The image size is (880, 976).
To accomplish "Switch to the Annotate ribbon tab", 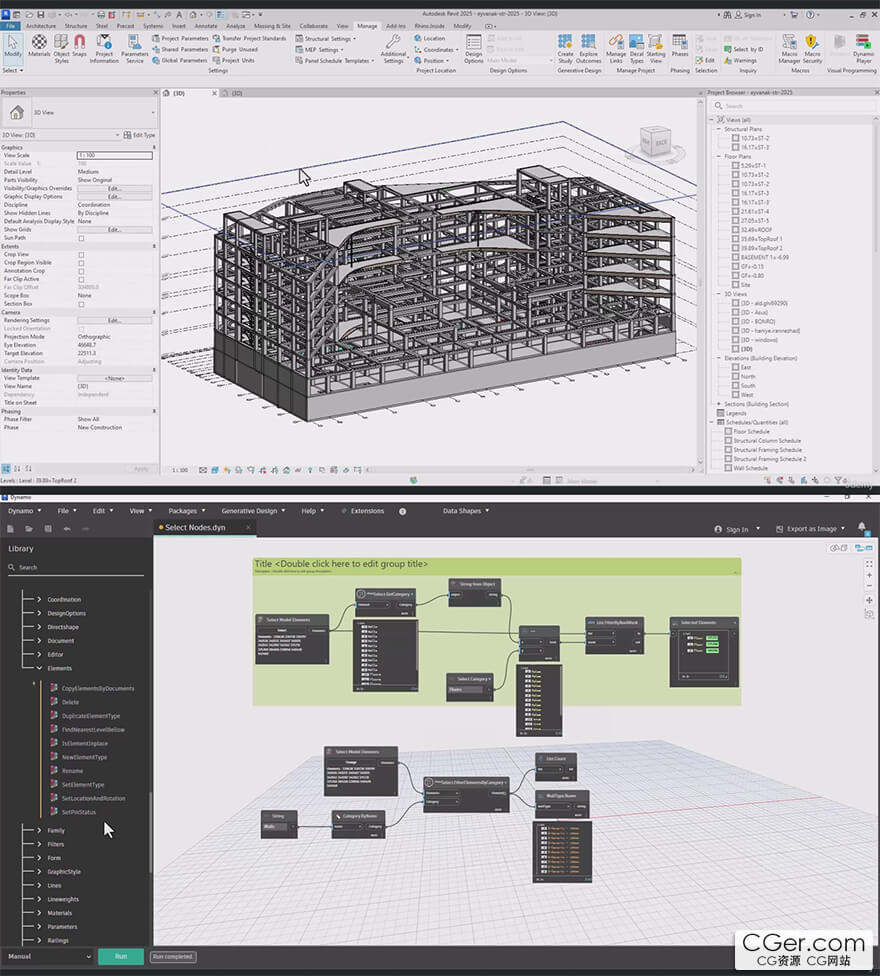I will (205, 26).
